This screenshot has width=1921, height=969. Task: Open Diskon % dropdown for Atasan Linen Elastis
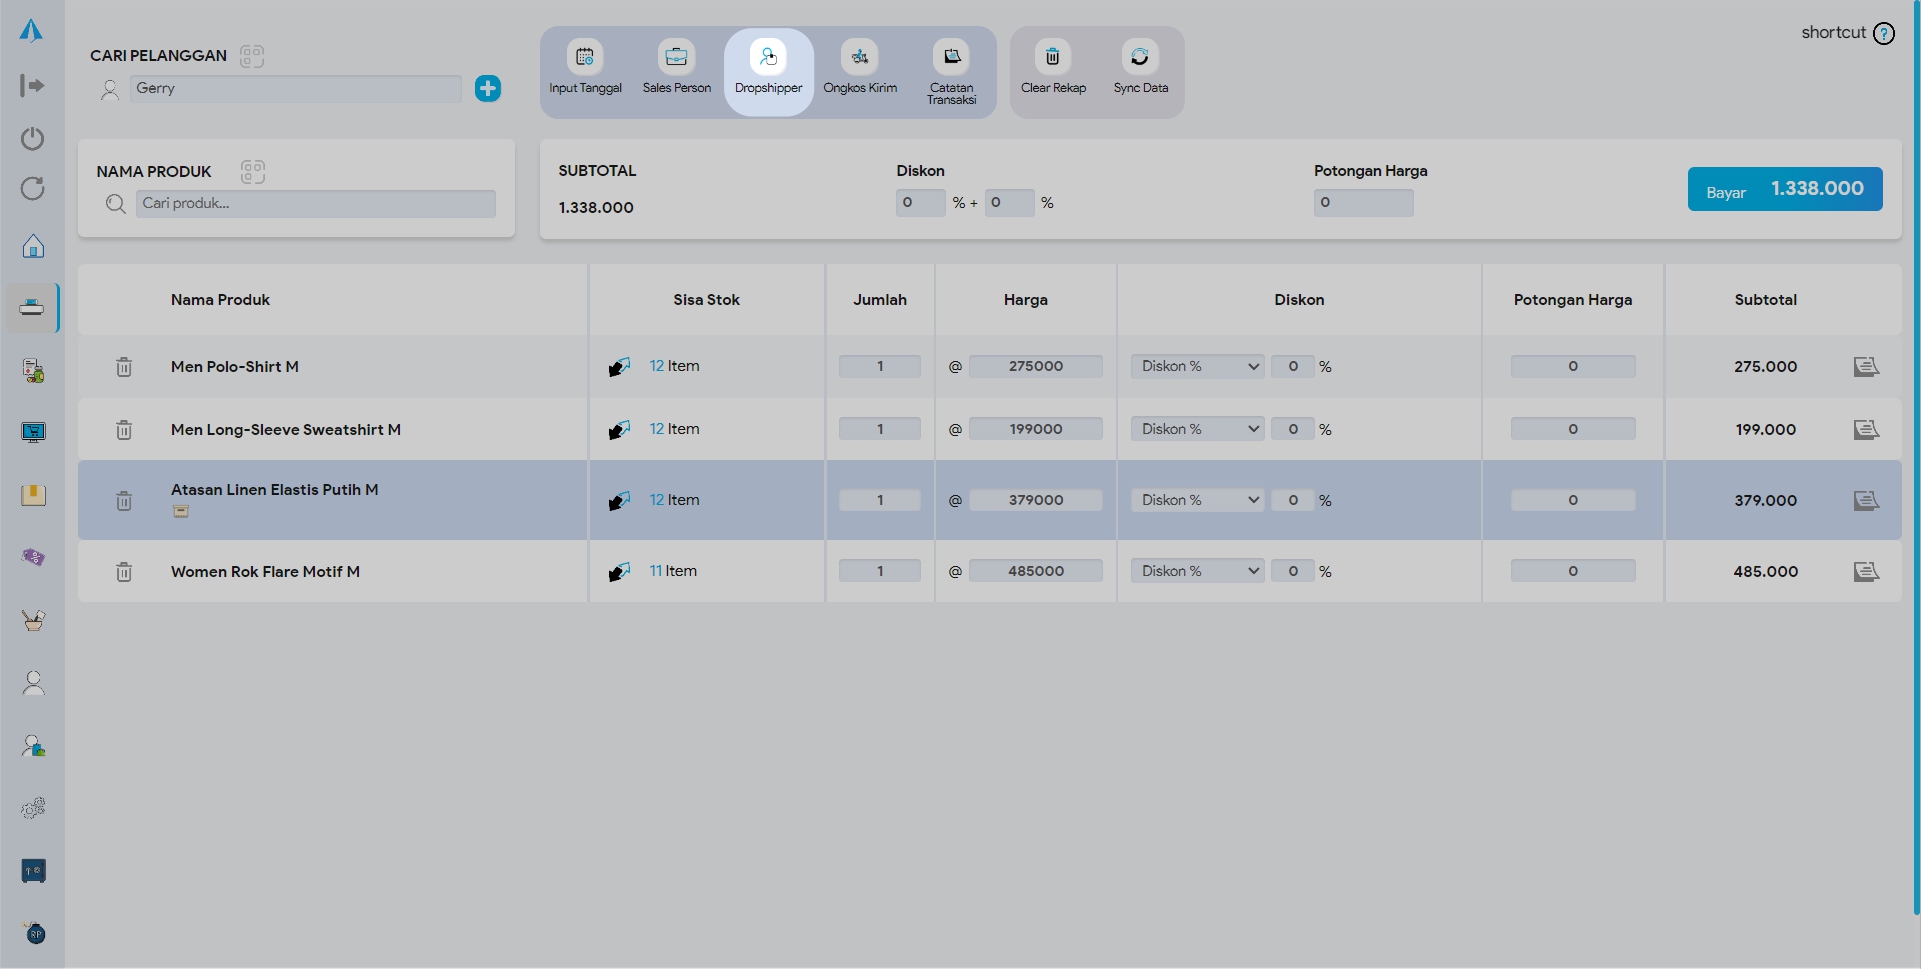(1197, 500)
